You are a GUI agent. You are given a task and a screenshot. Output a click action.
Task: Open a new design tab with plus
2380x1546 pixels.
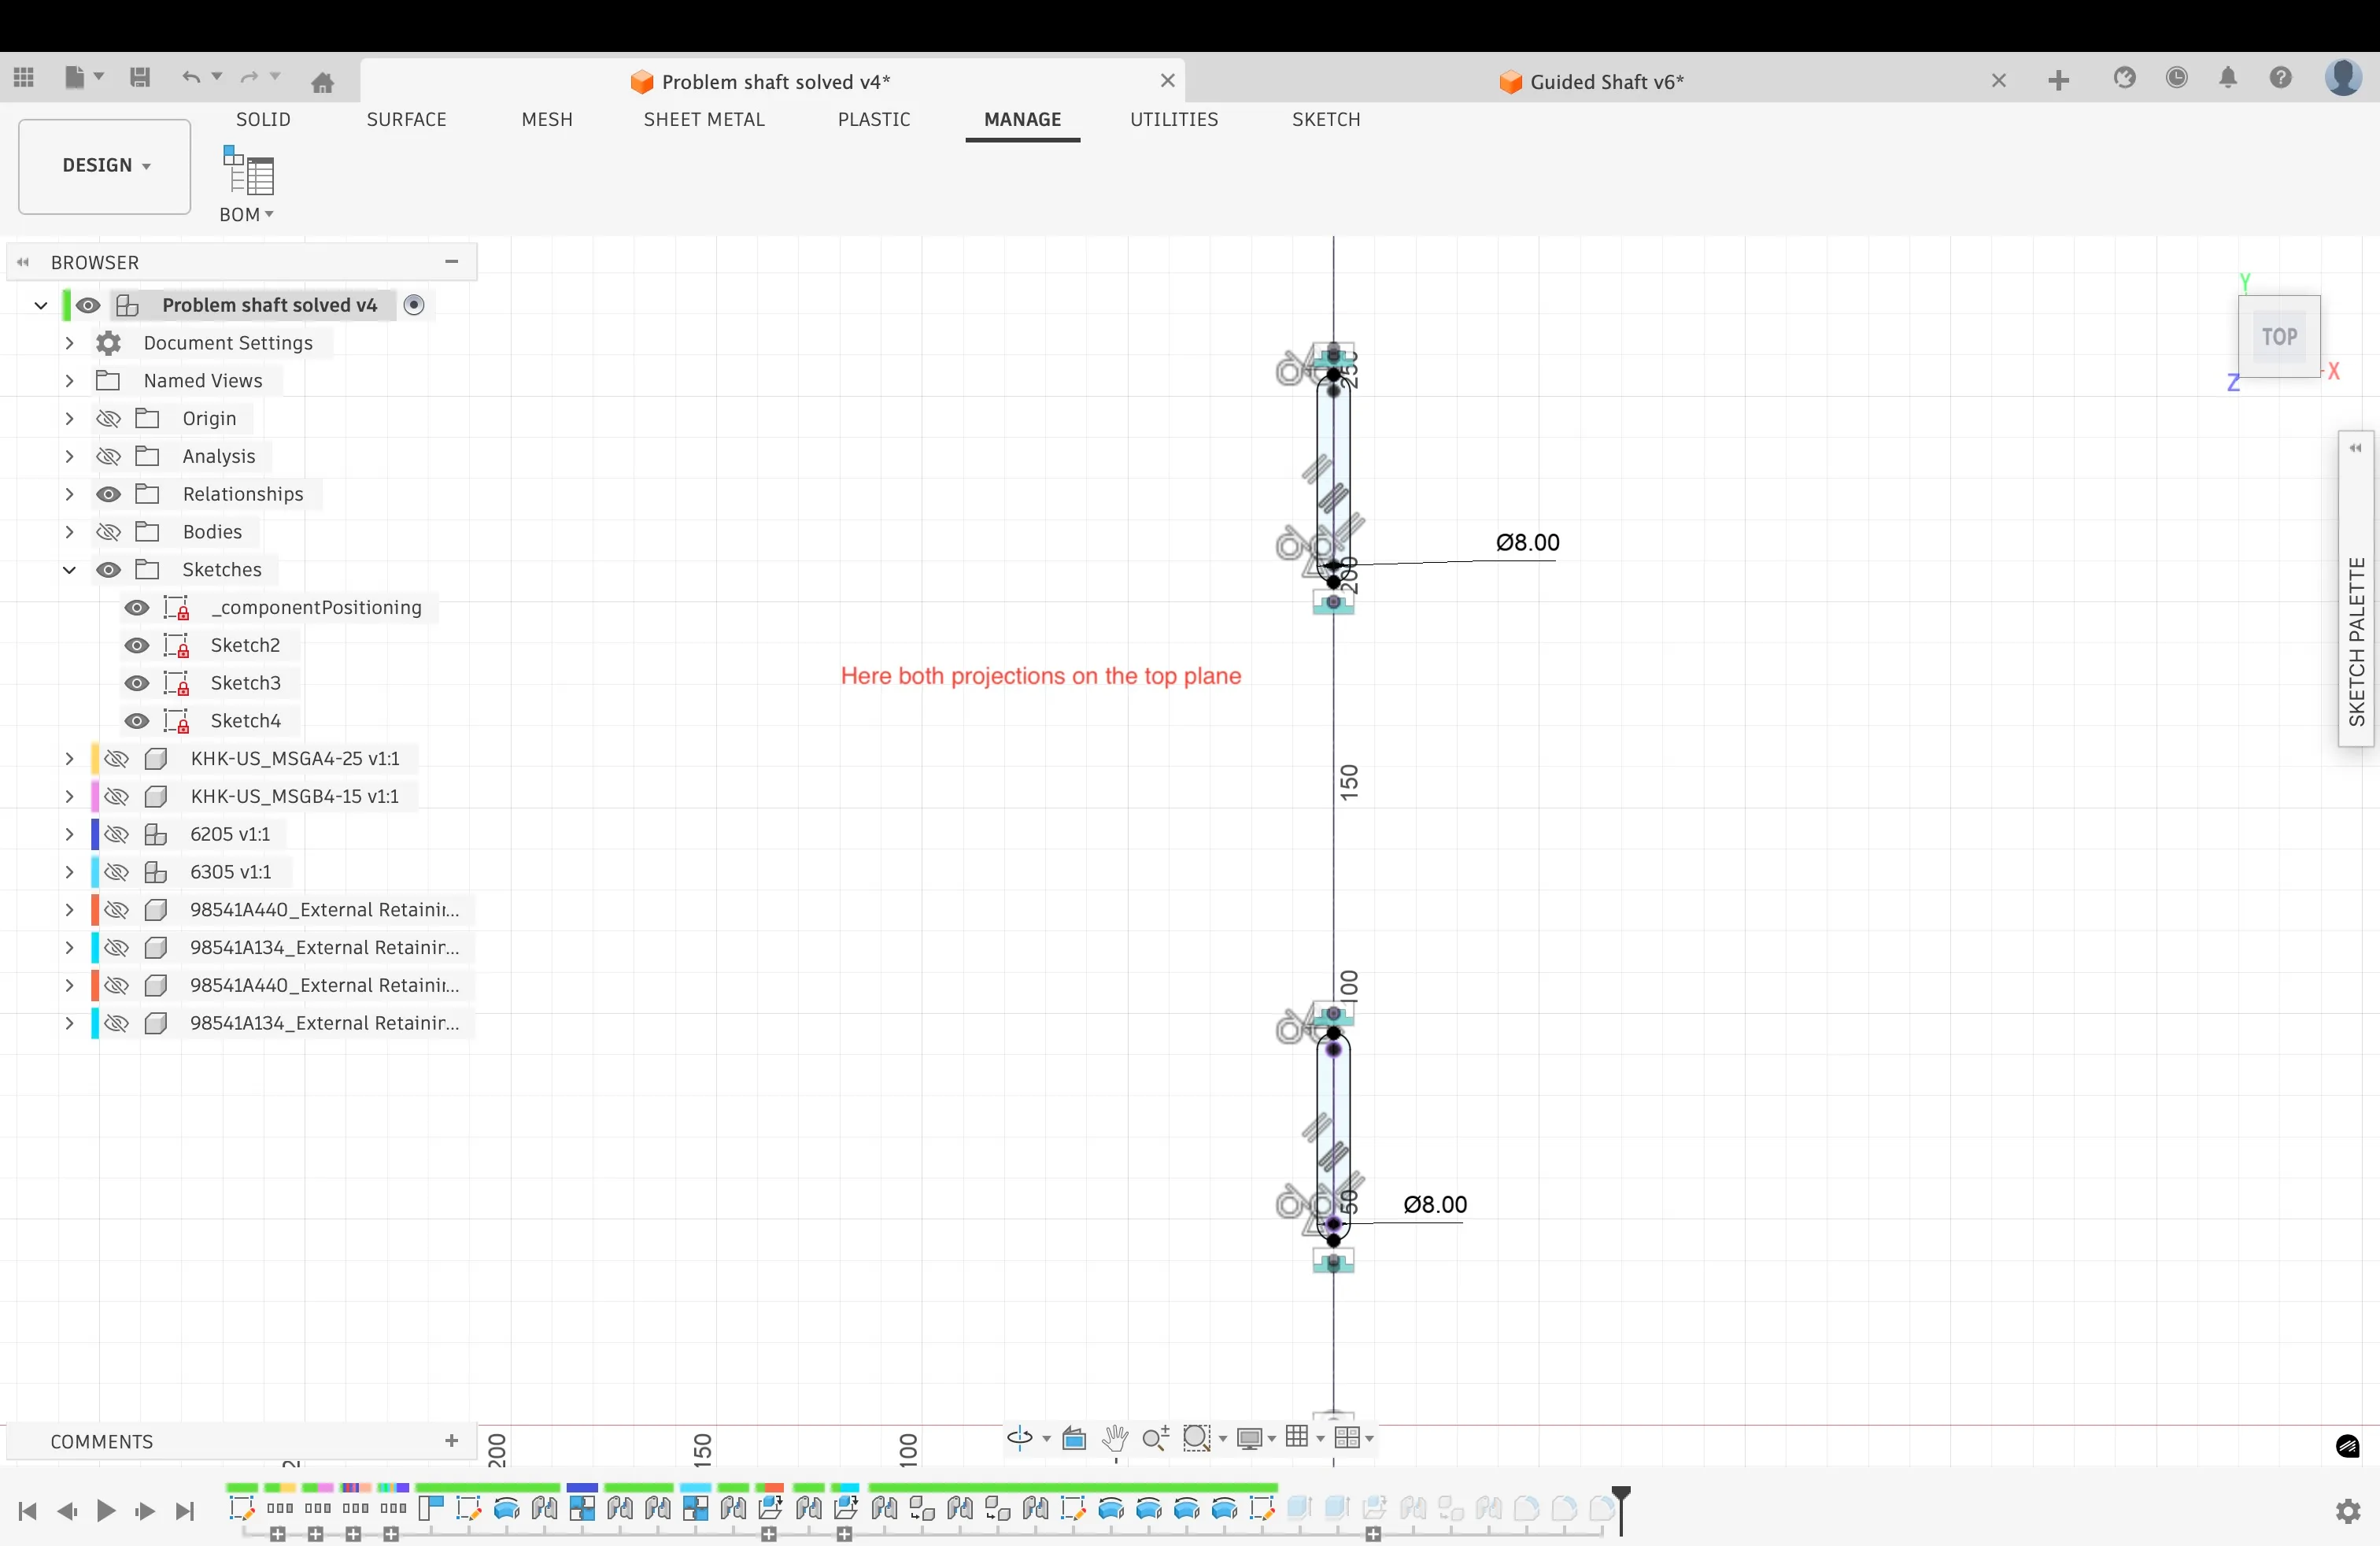[x=2058, y=81]
